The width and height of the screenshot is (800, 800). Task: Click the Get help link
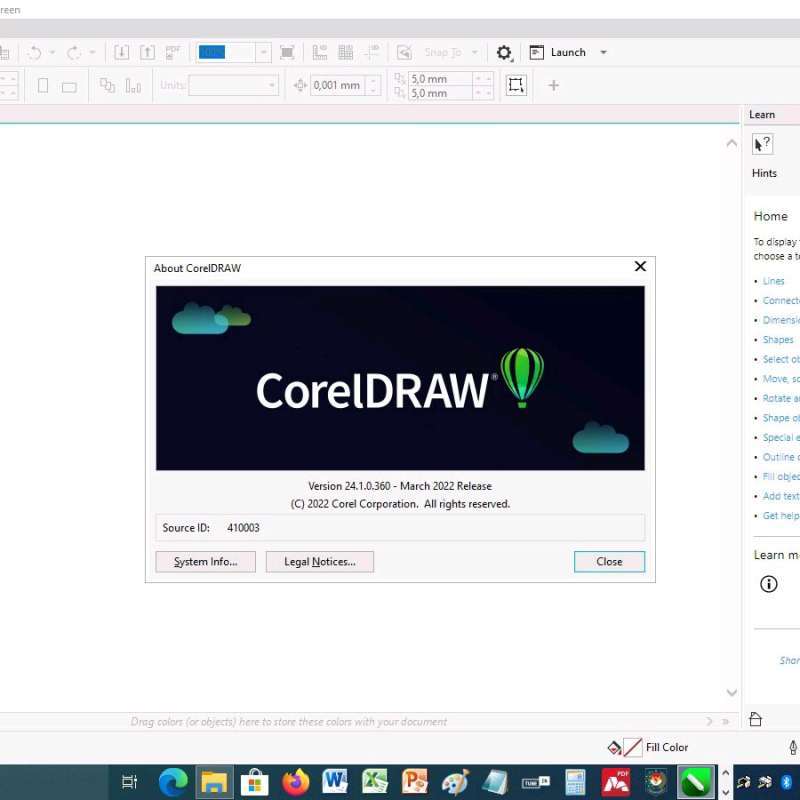point(779,515)
